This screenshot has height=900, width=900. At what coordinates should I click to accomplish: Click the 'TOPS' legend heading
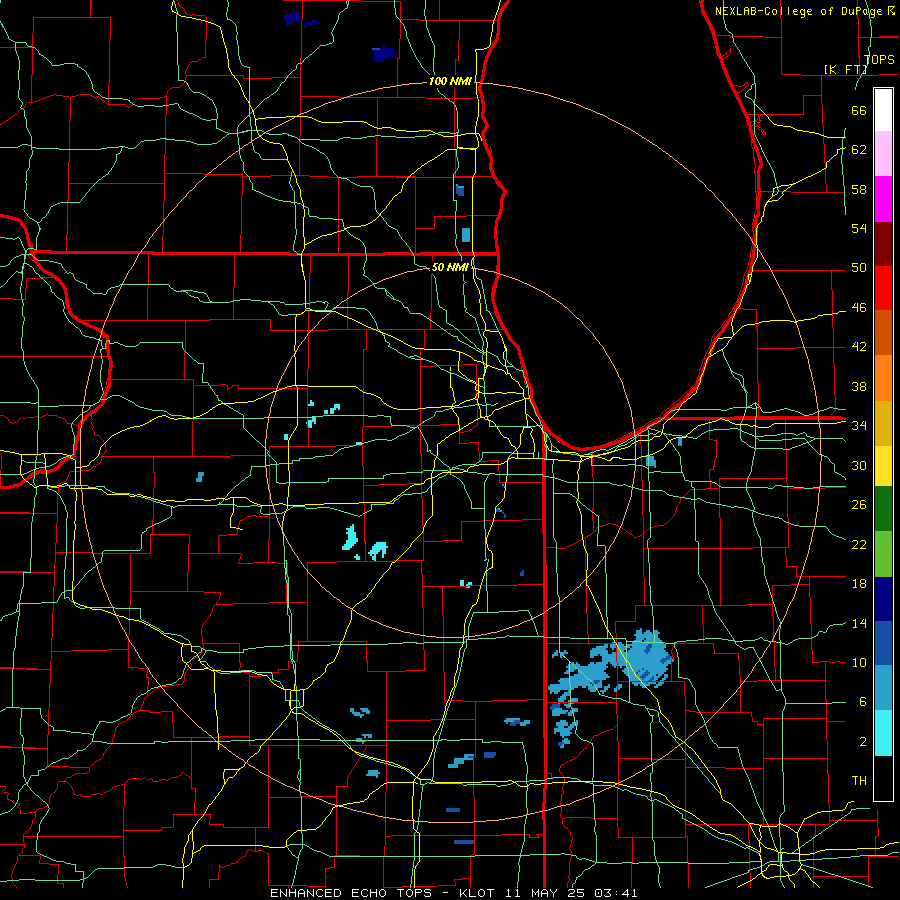(x=879, y=60)
